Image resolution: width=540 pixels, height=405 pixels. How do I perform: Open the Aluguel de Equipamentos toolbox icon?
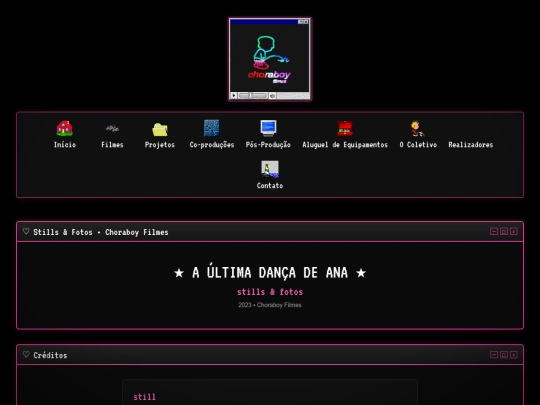345,128
